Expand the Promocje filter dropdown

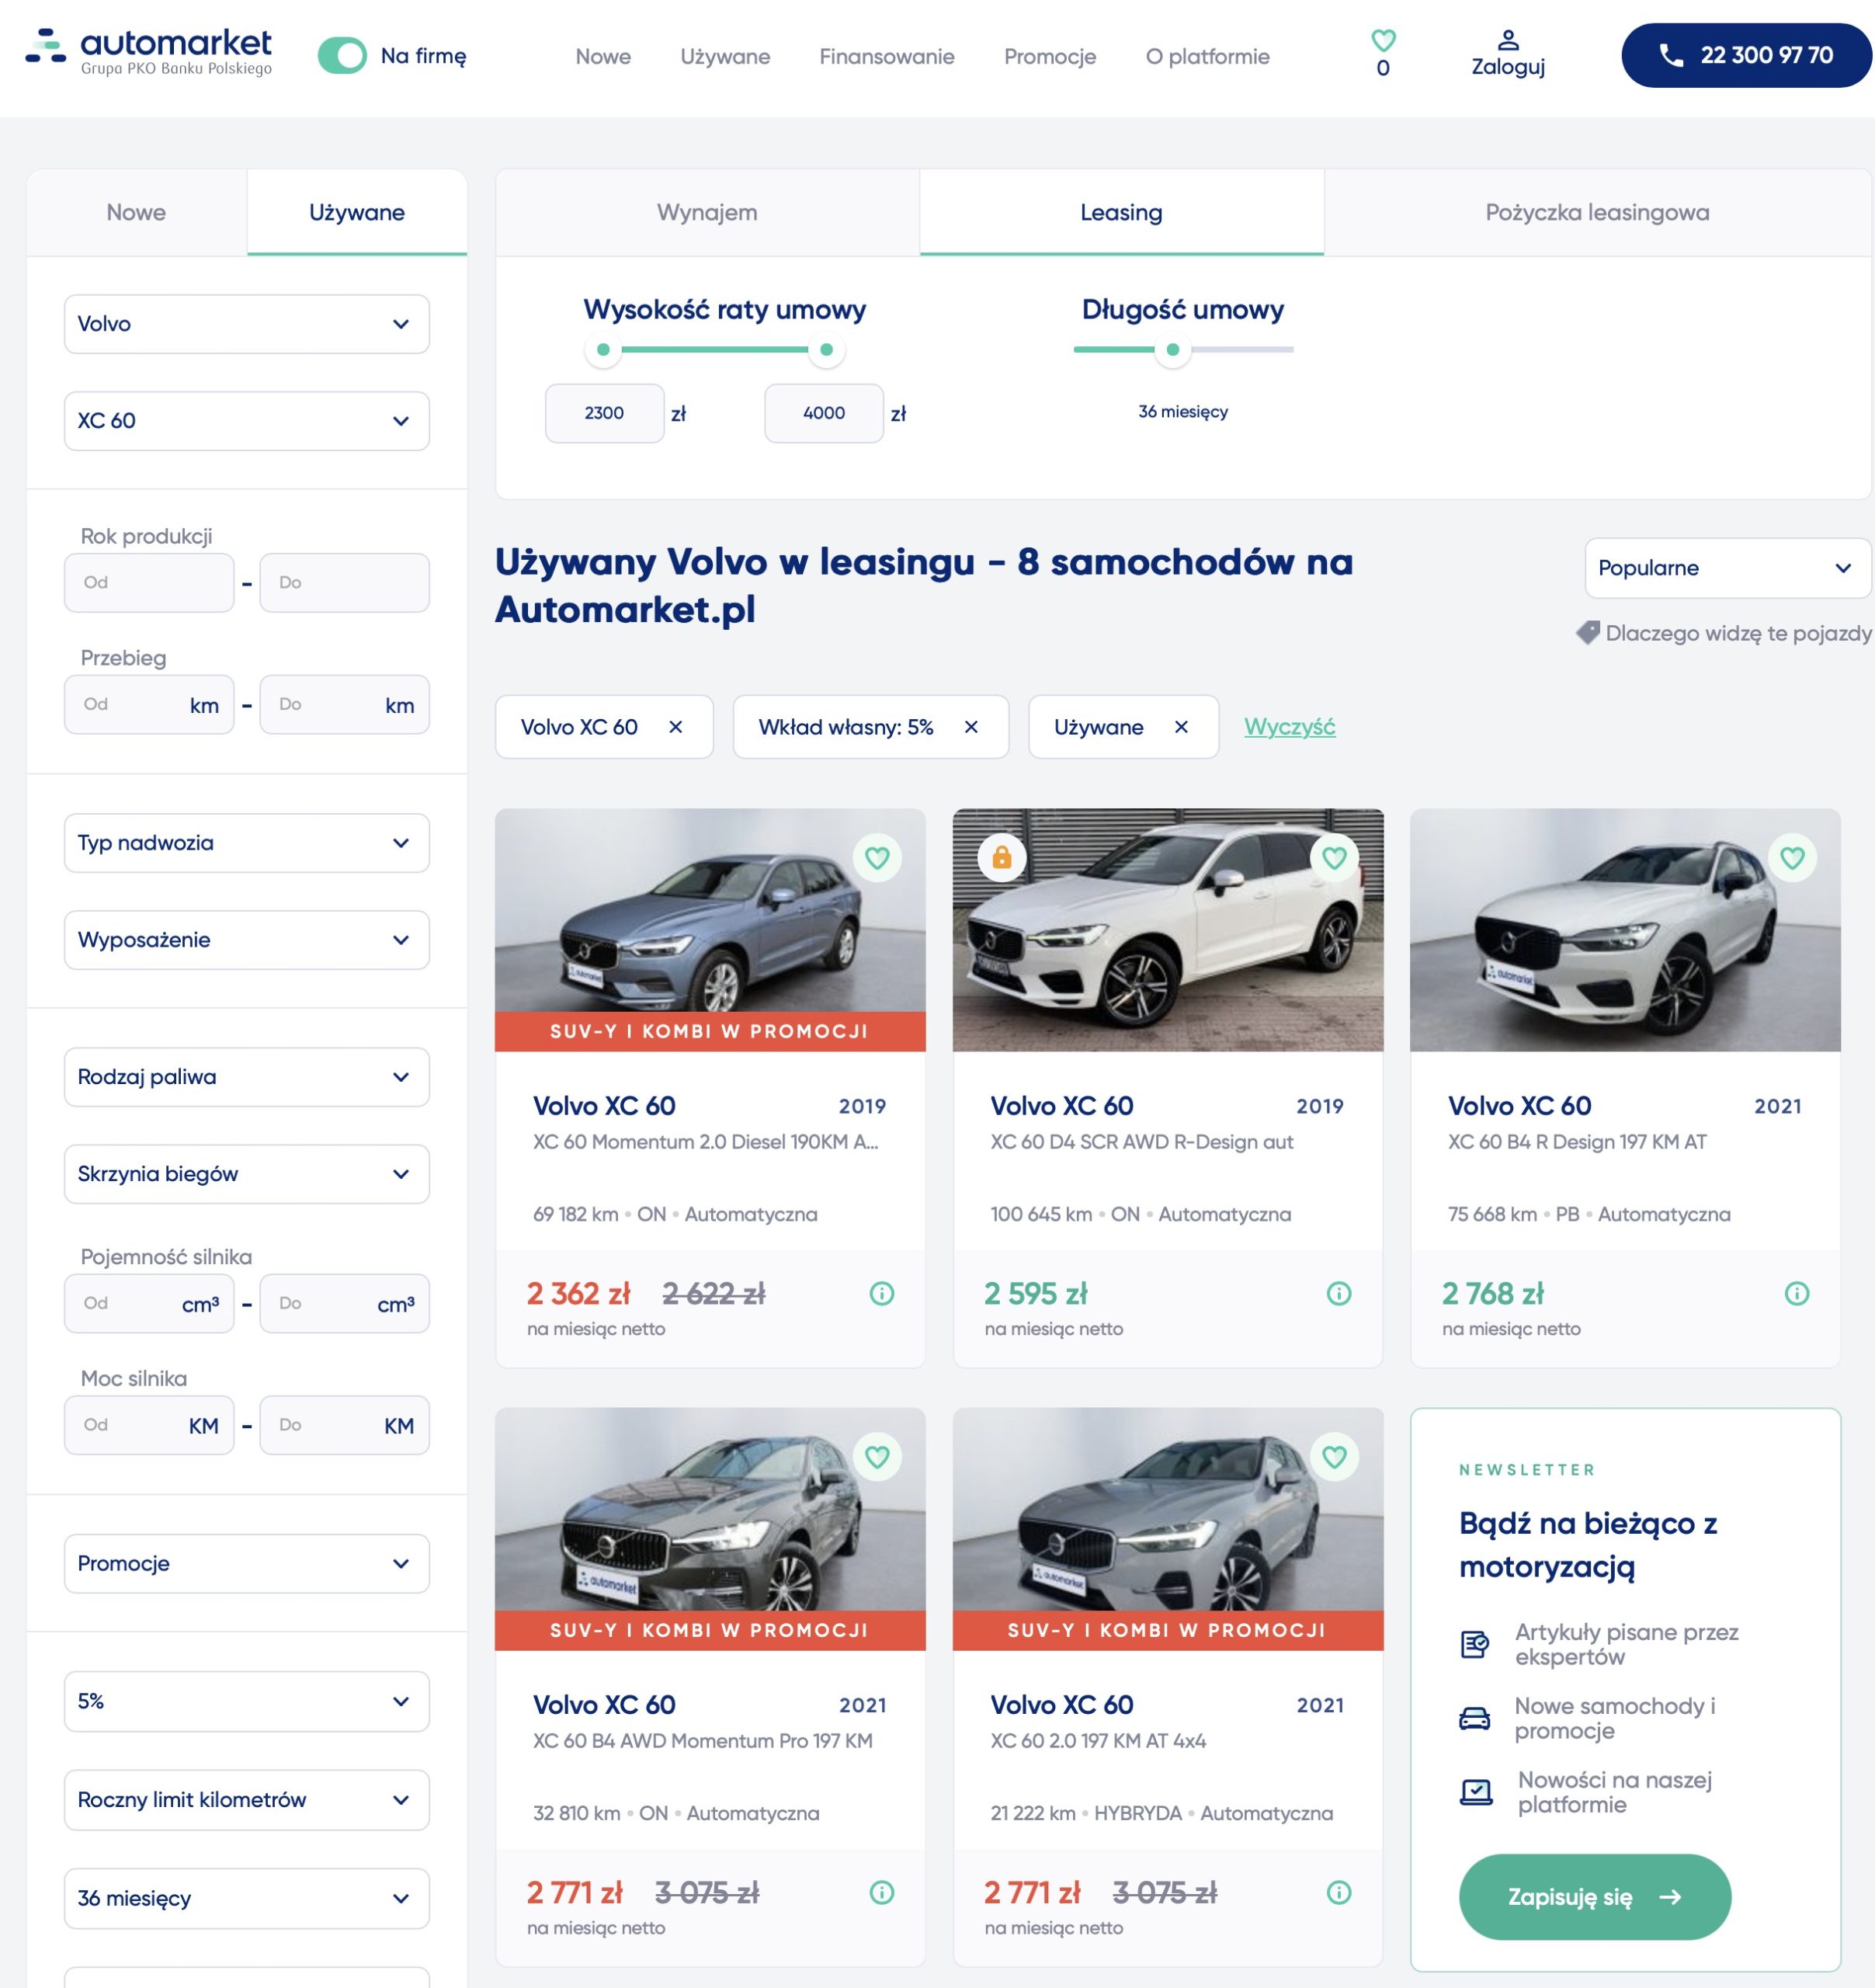(247, 1564)
